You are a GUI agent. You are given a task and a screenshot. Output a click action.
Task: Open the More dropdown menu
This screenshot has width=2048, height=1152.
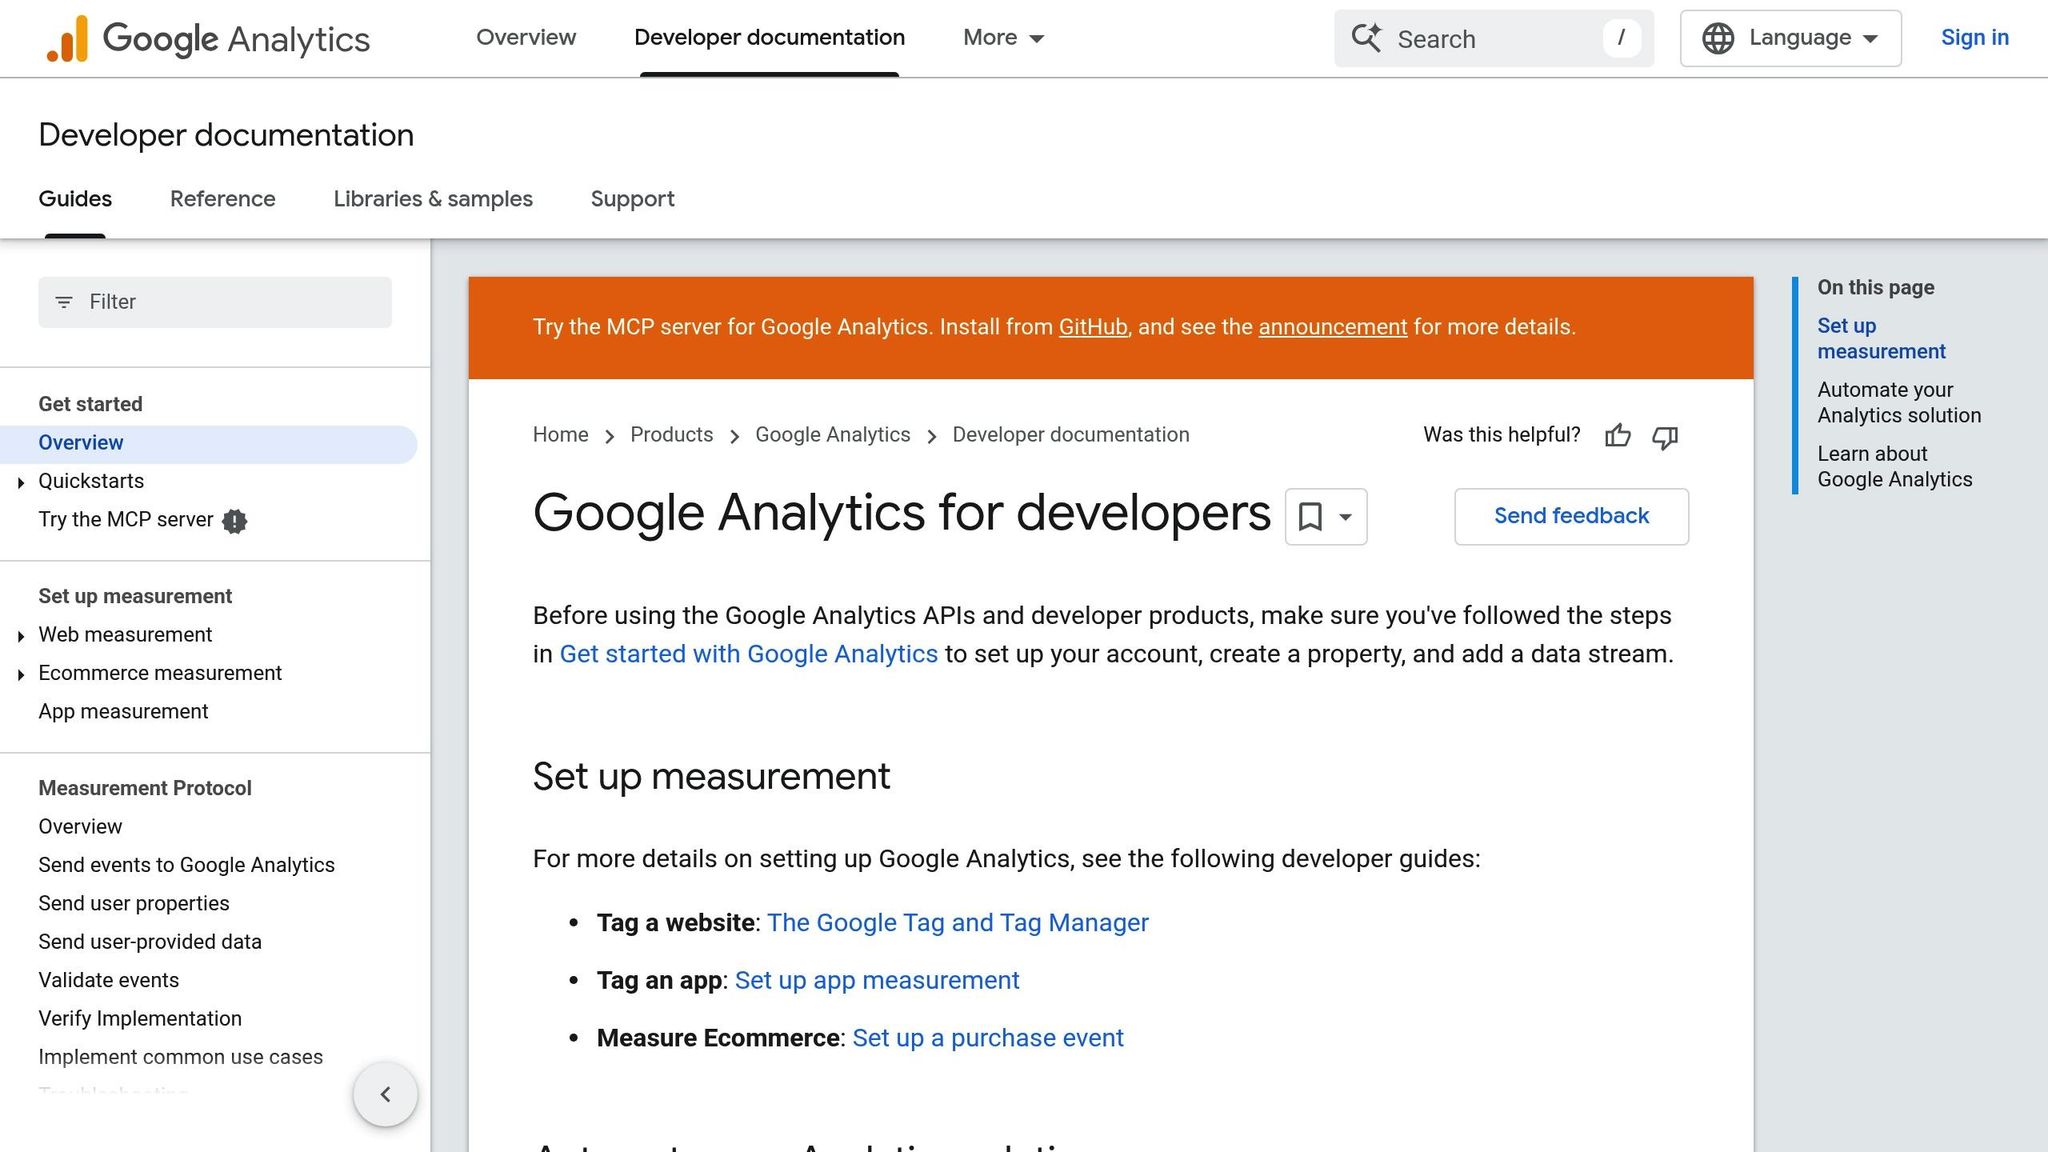click(1003, 38)
